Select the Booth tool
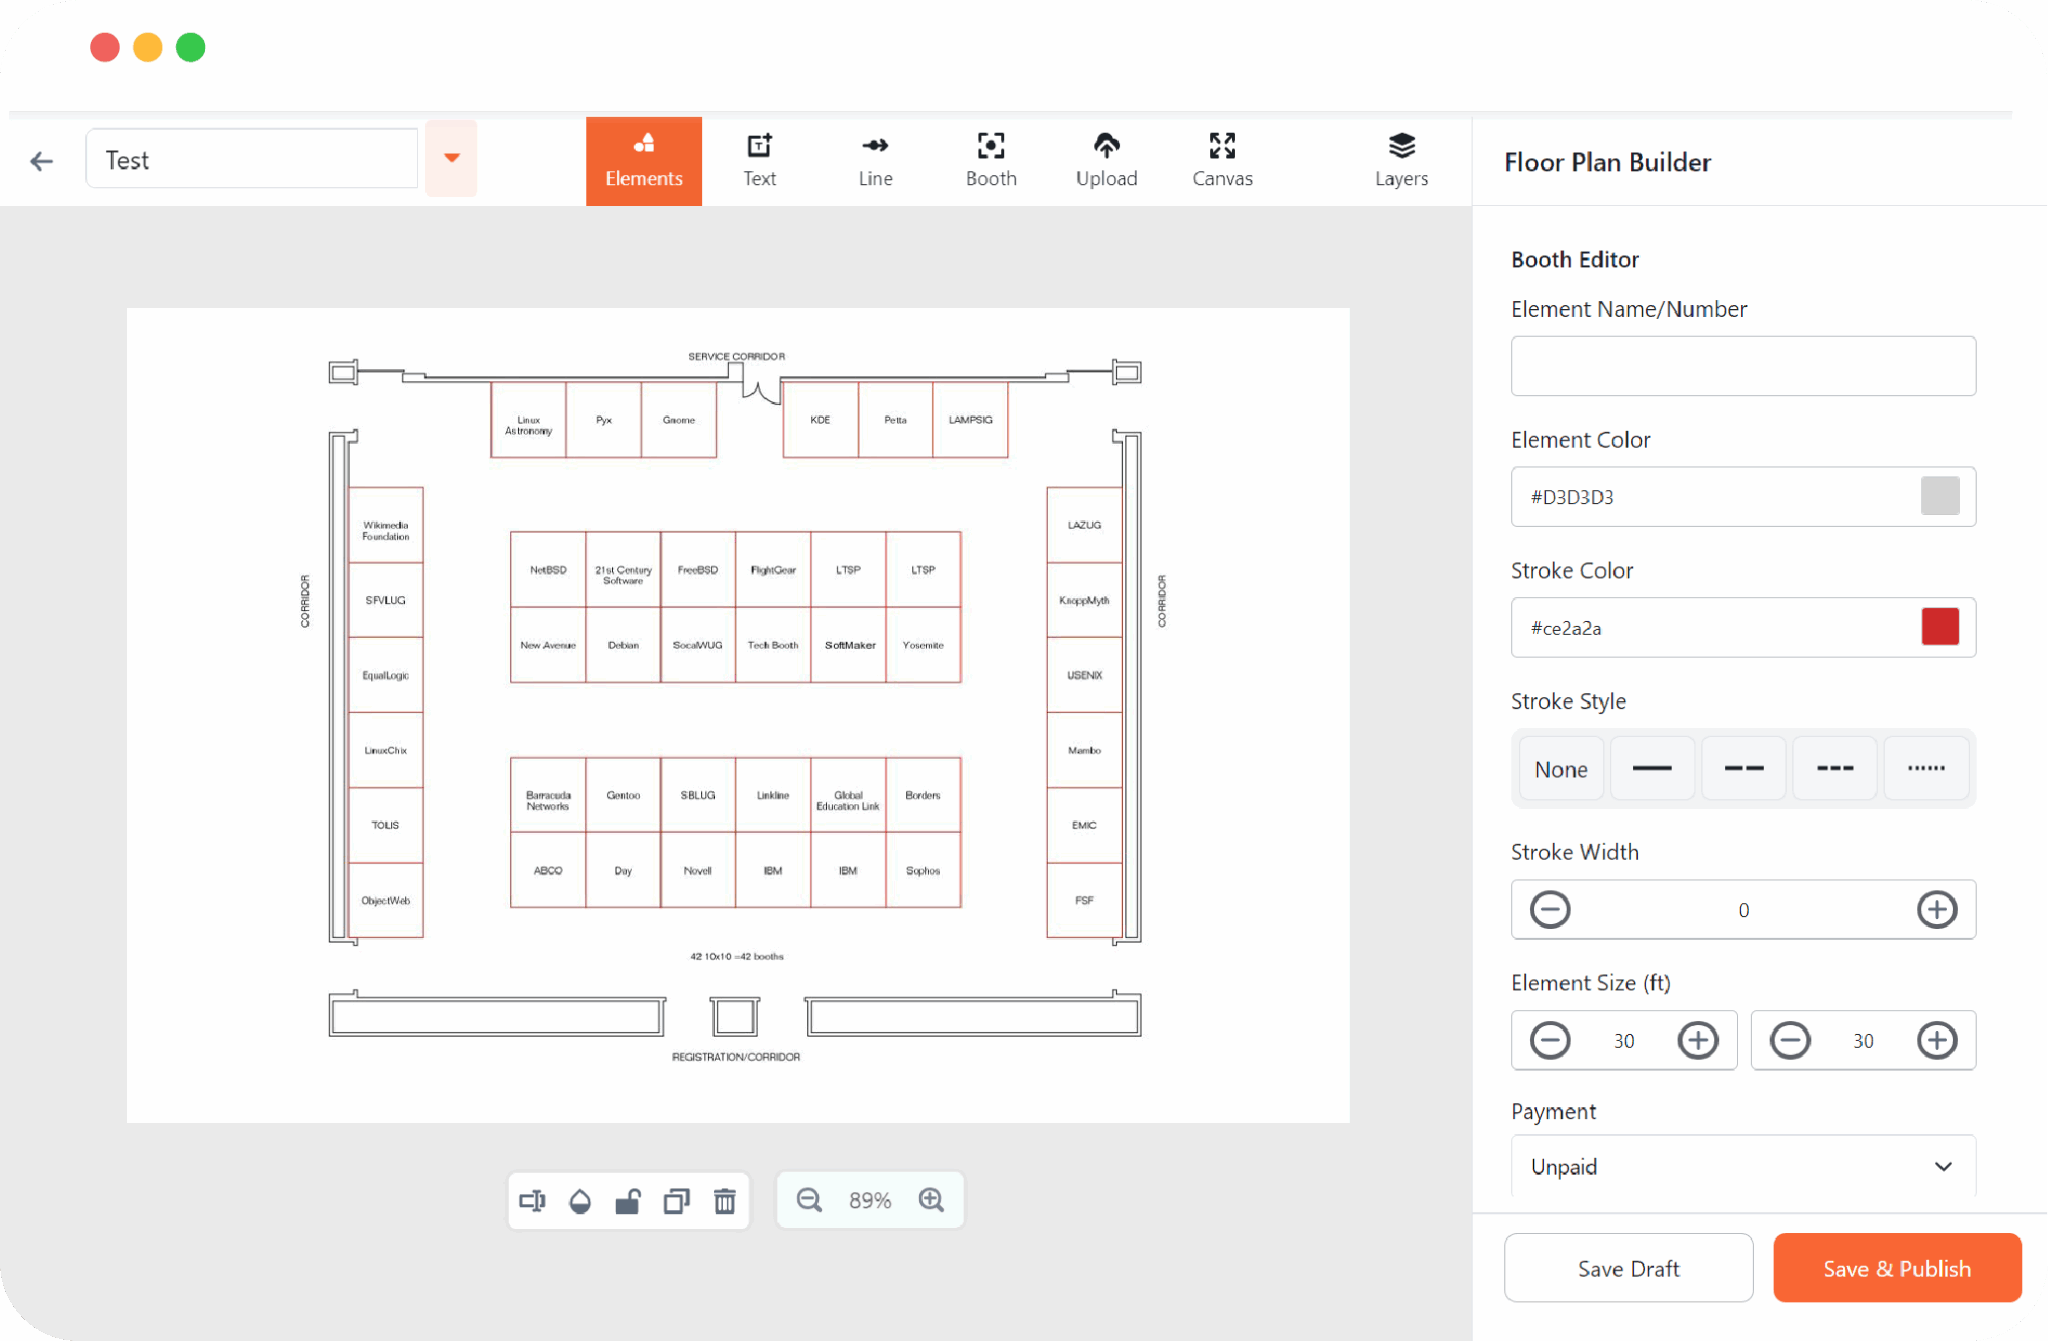2048x1341 pixels. point(990,160)
